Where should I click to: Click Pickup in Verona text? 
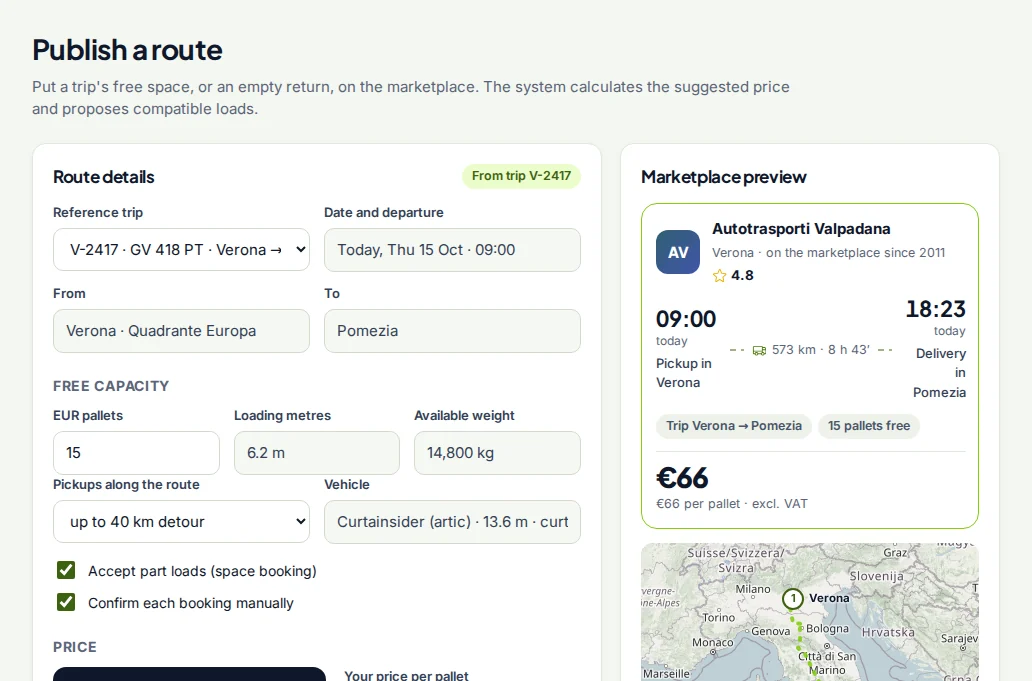point(684,373)
